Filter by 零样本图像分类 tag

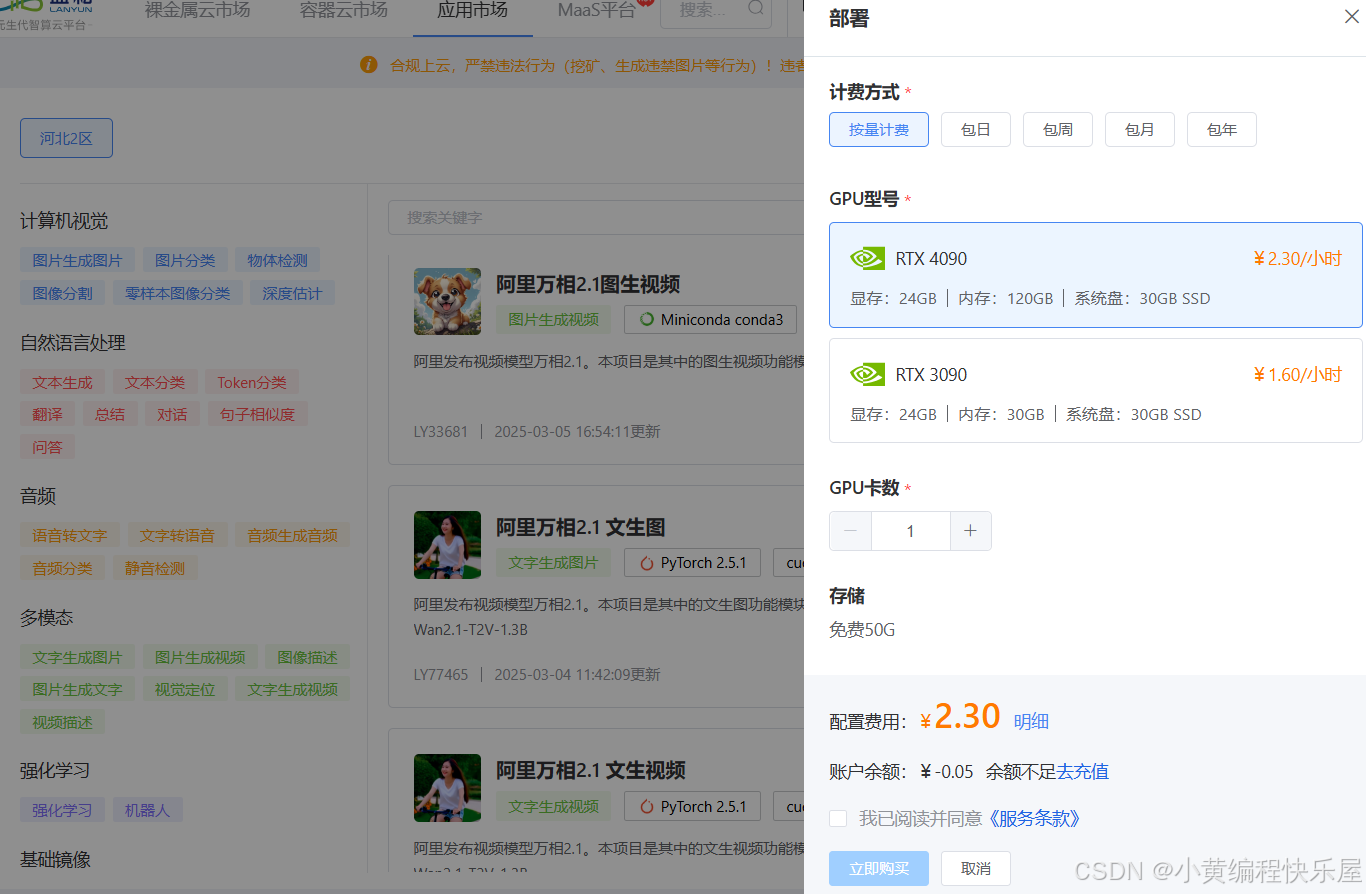[177, 293]
